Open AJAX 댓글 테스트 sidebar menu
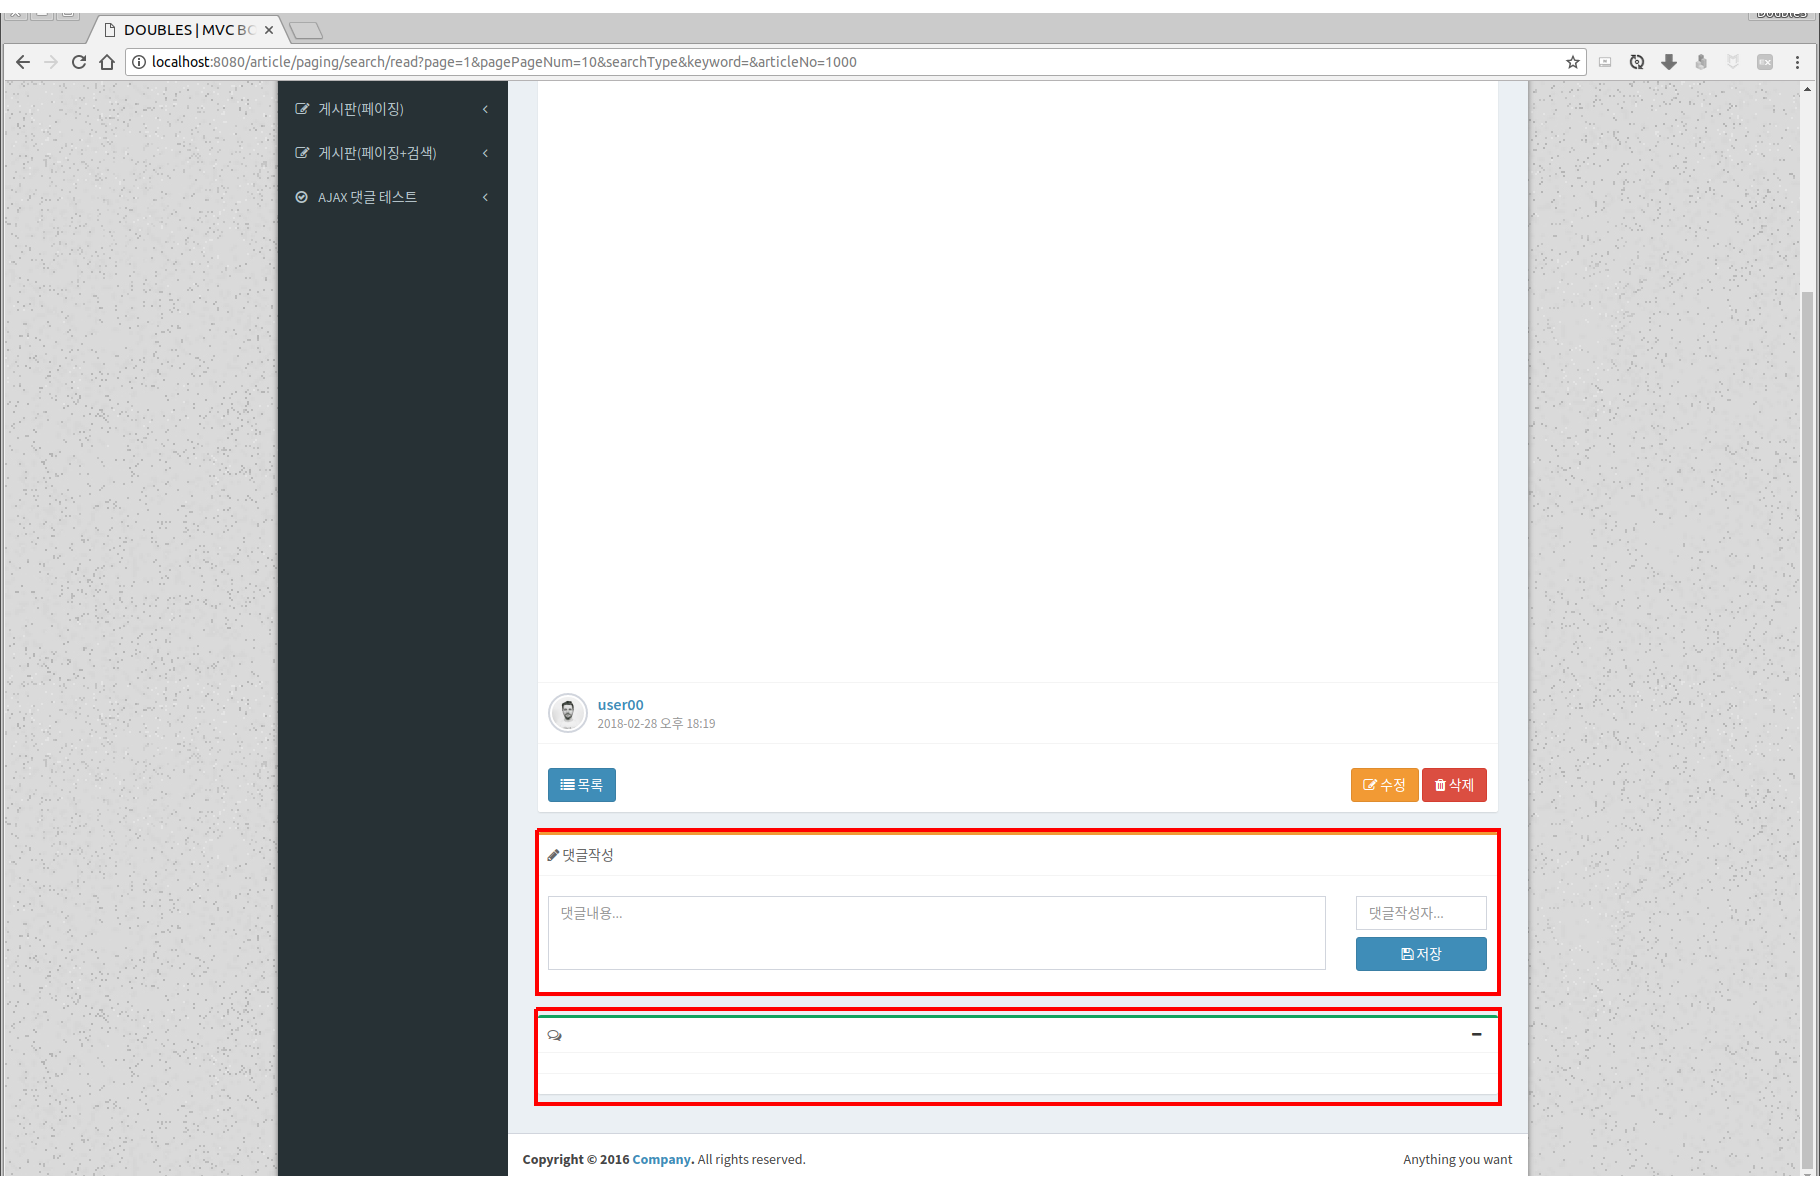This screenshot has width=1820, height=1189. [x=393, y=197]
